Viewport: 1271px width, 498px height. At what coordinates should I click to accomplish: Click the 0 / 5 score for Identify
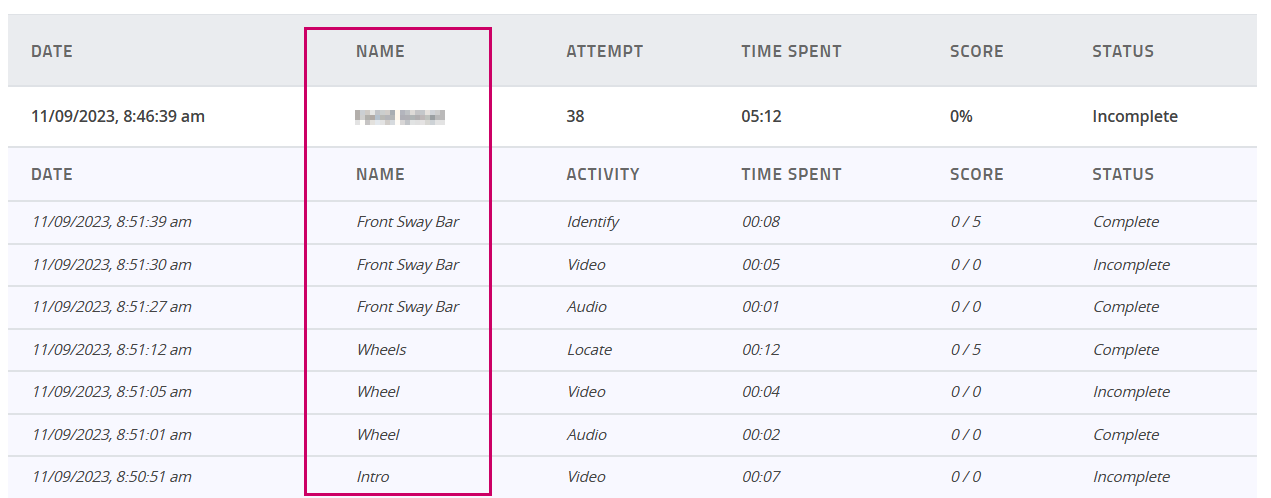point(965,222)
